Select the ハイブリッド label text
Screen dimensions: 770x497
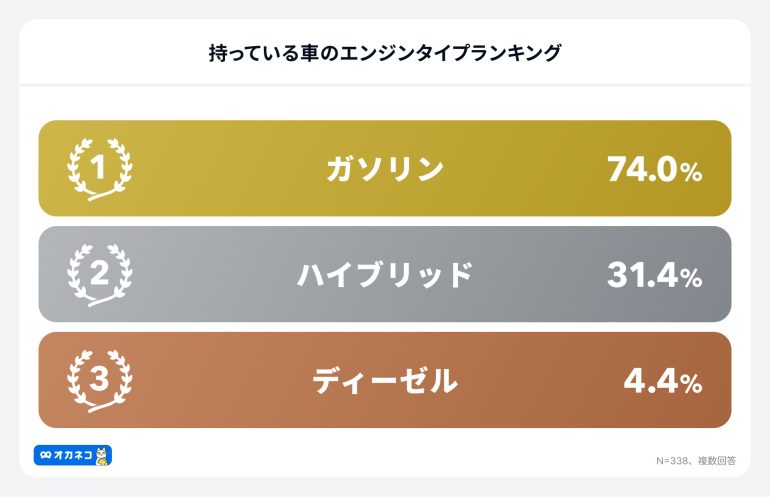click(385, 275)
